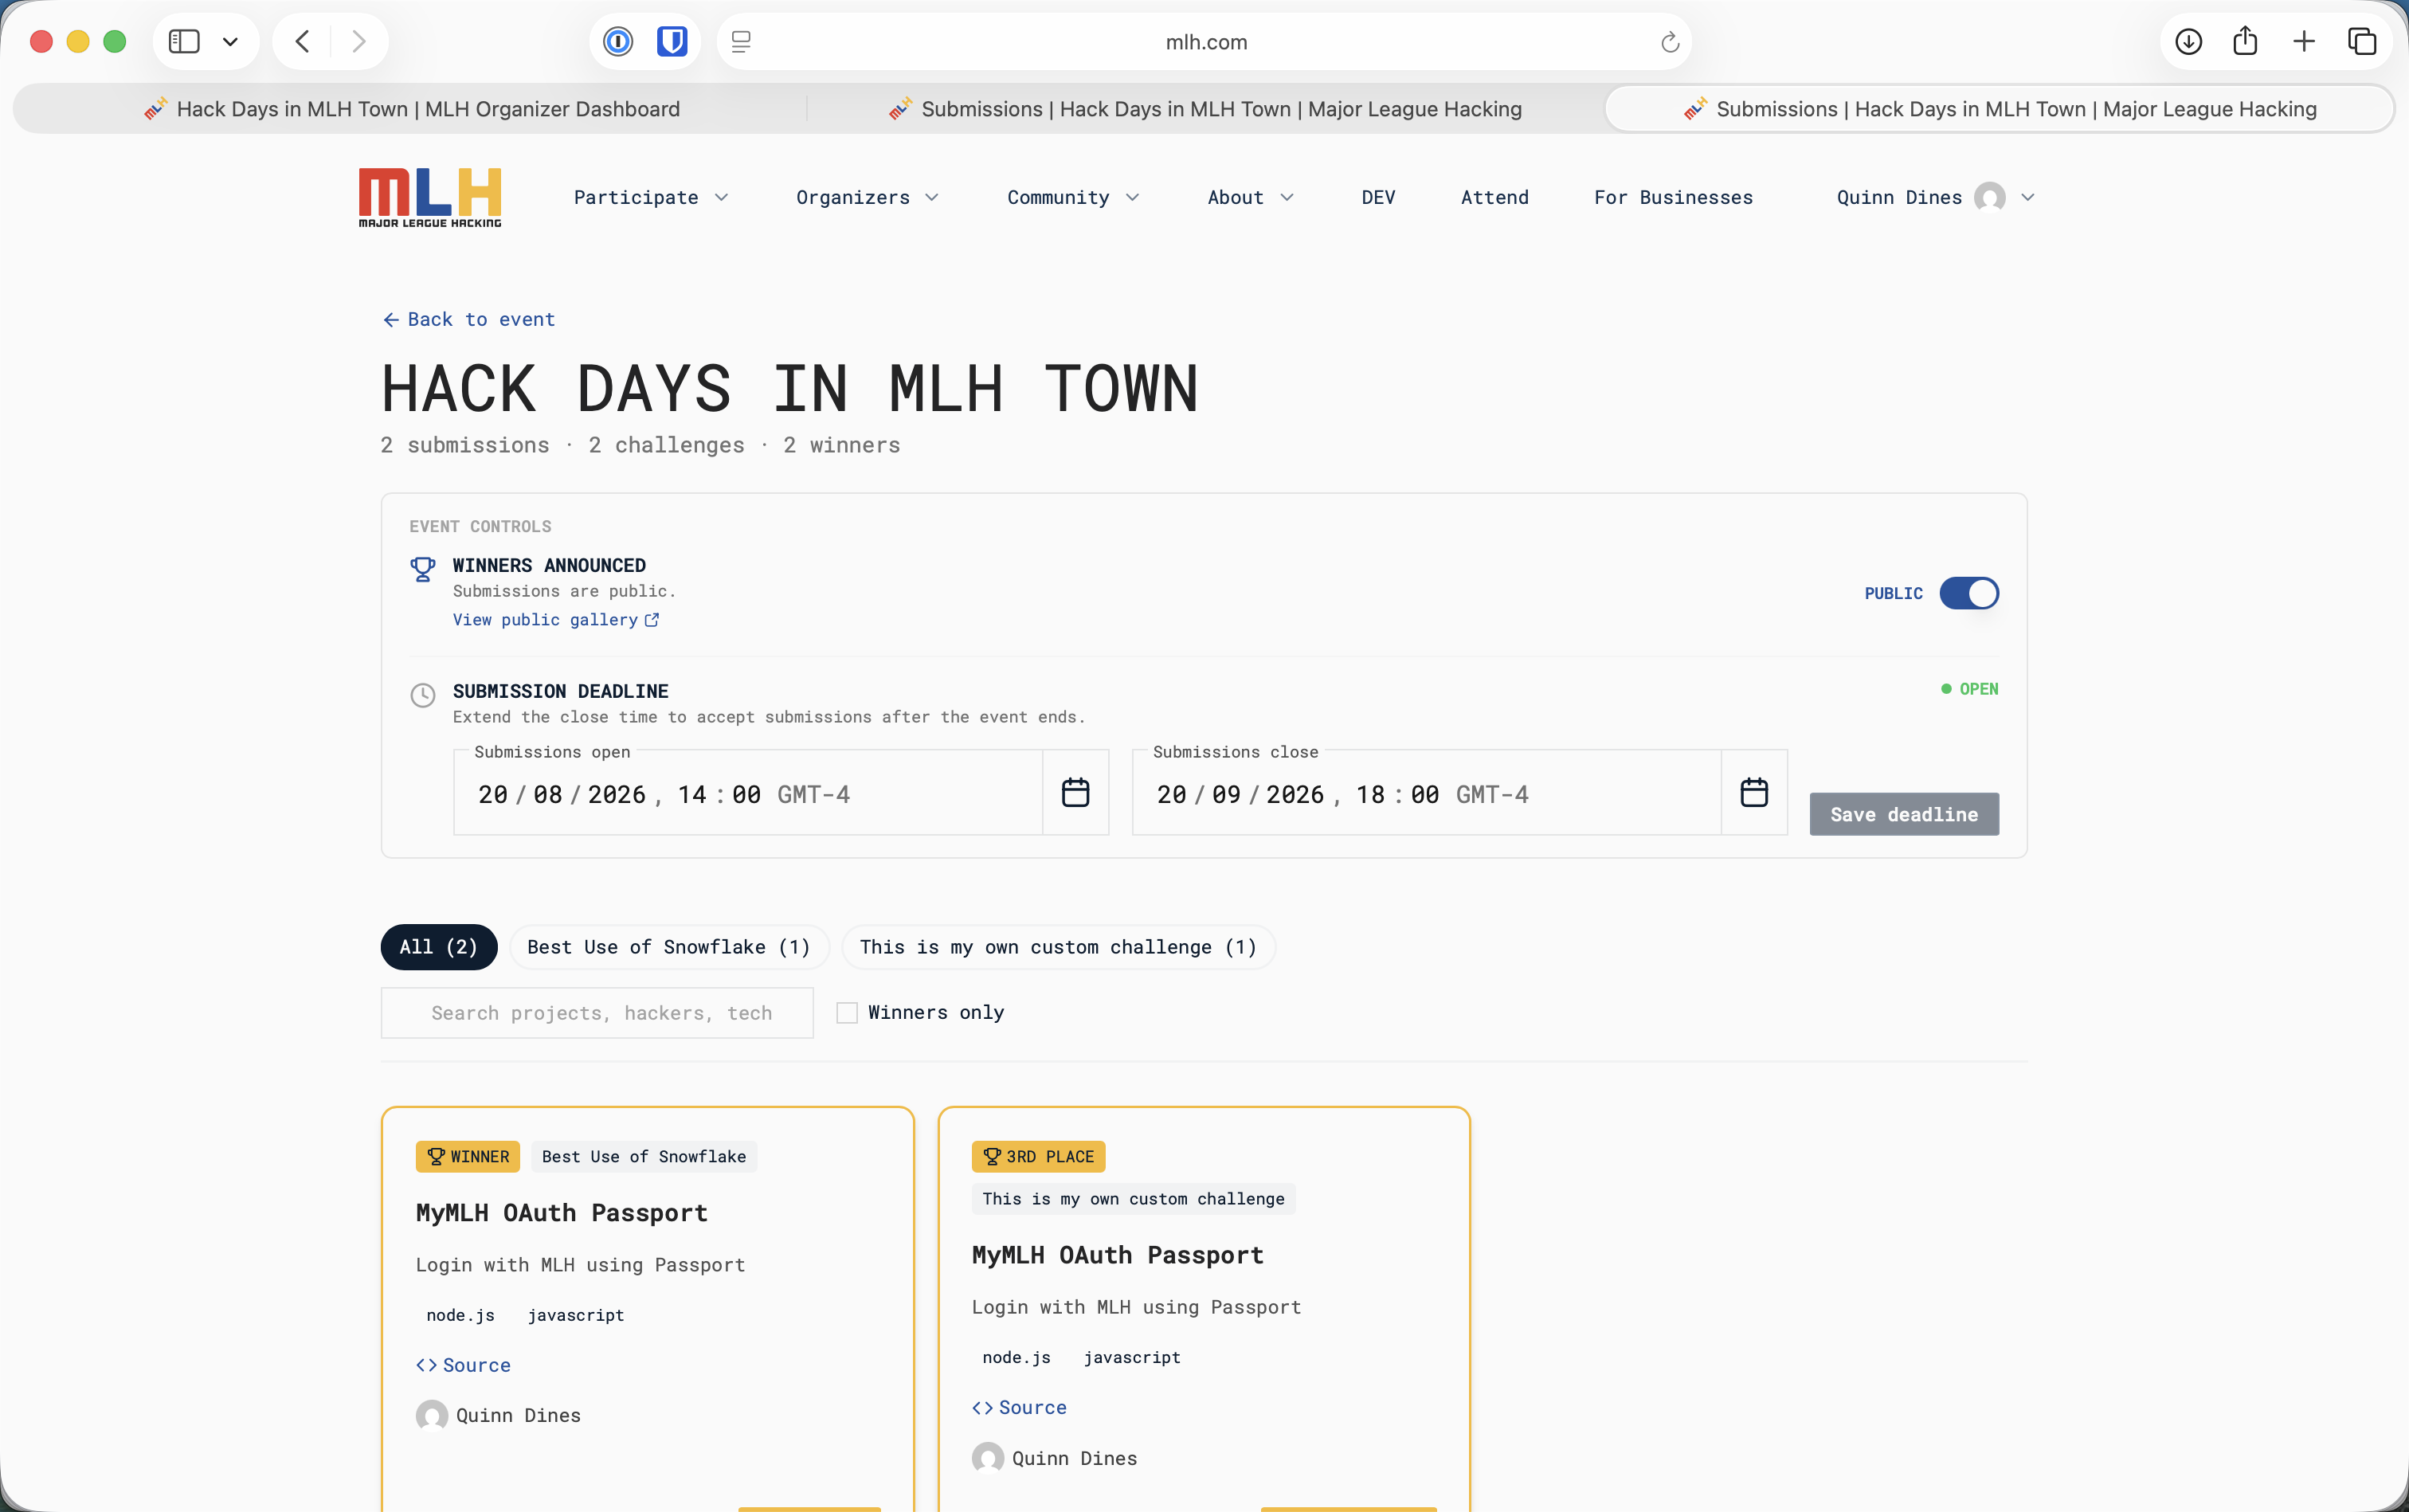
Task: Open the Share icon in Safari toolbar
Action: tap(2245, 41)
